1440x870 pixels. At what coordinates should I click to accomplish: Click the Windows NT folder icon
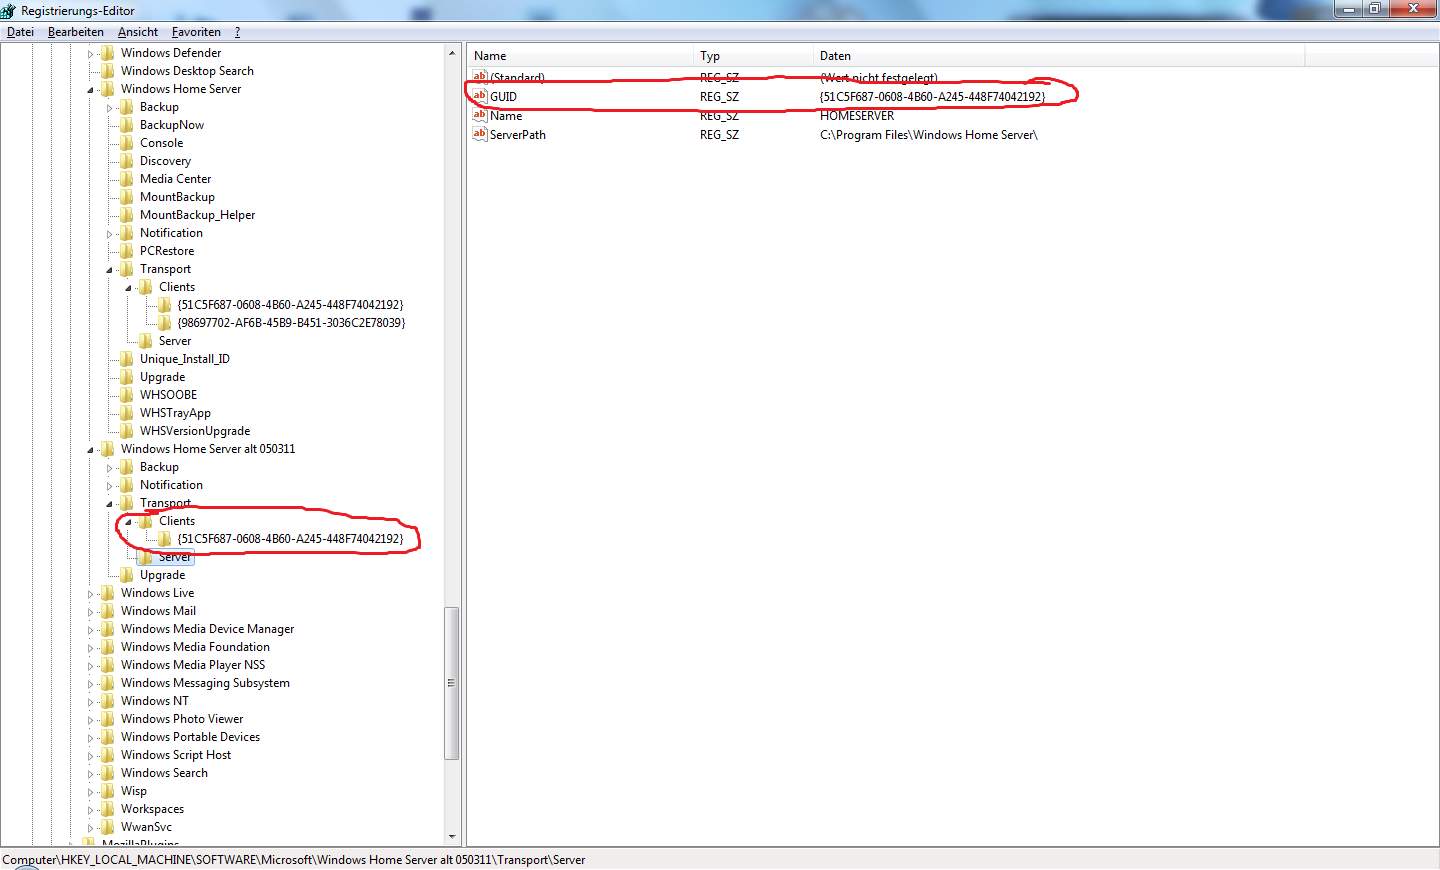(x=108, y=701)
